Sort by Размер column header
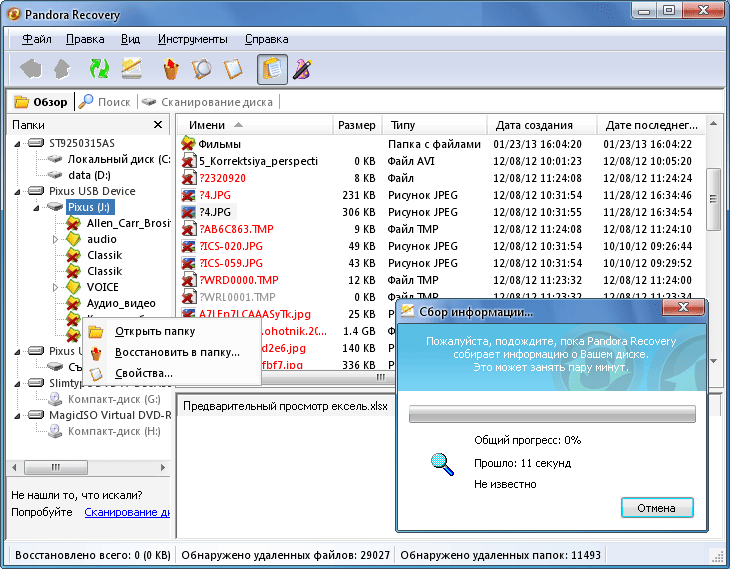The image size is (730, 569). click(x=357, y=125)
